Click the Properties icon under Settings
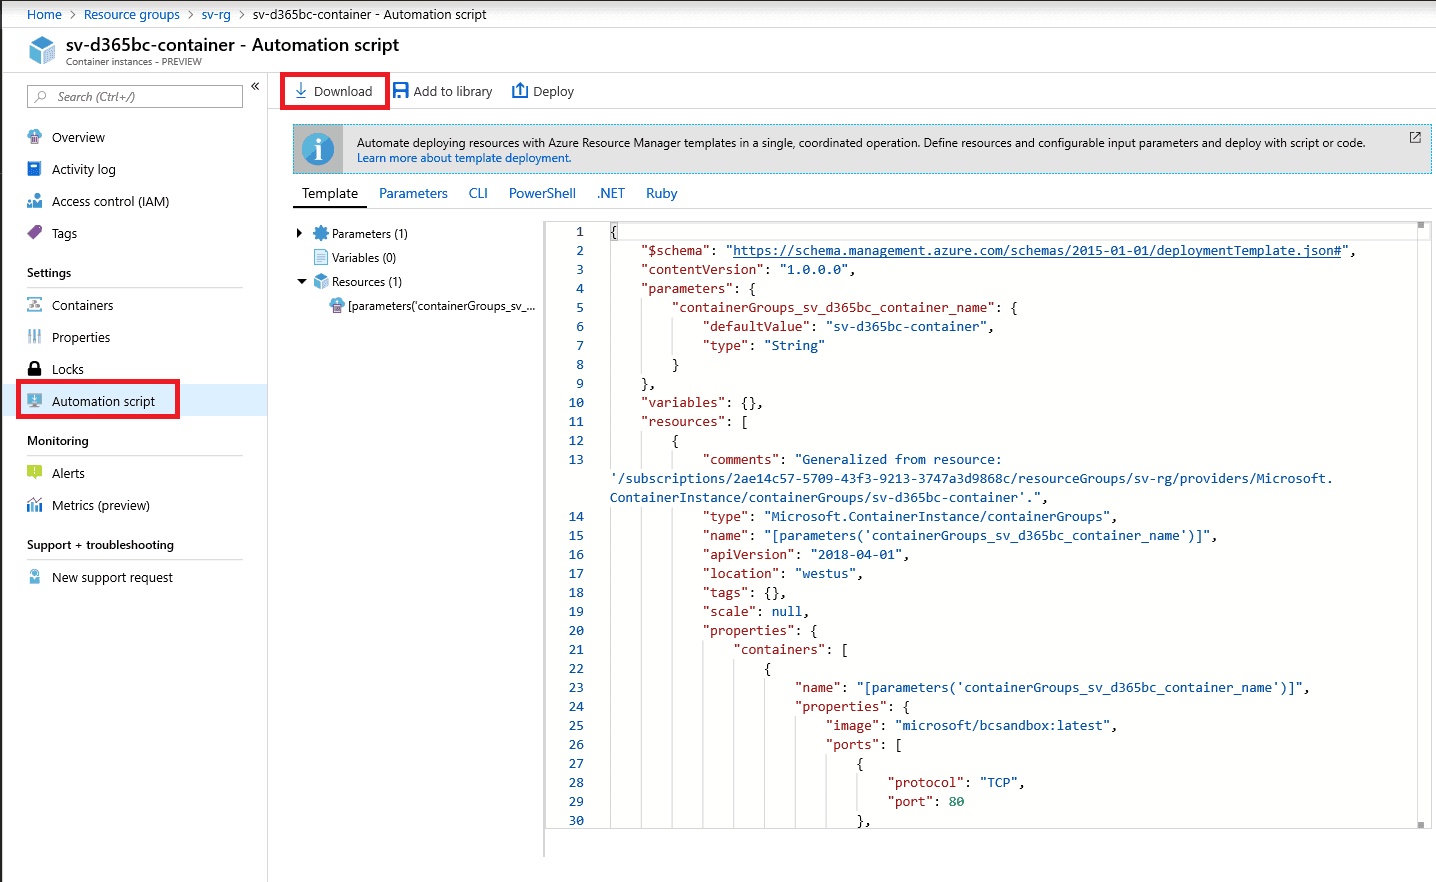 (35, 337)
